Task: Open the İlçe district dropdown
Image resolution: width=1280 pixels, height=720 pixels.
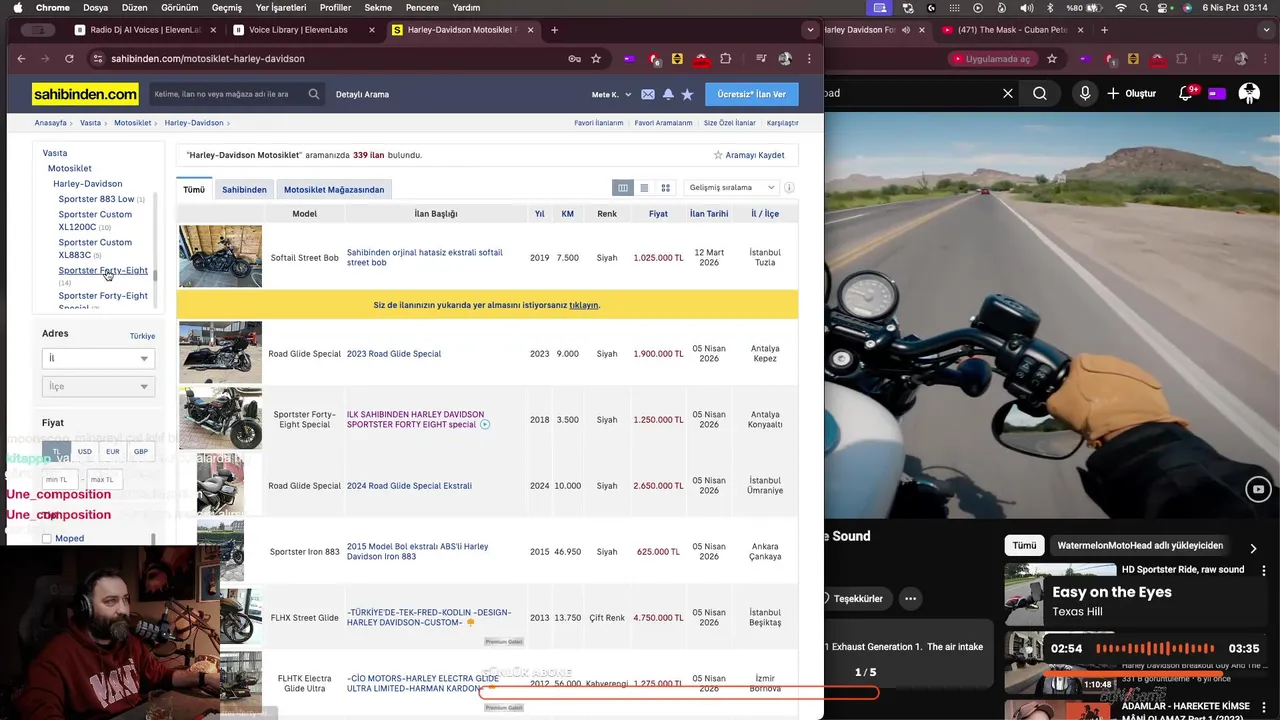Action: coord(98,386)
